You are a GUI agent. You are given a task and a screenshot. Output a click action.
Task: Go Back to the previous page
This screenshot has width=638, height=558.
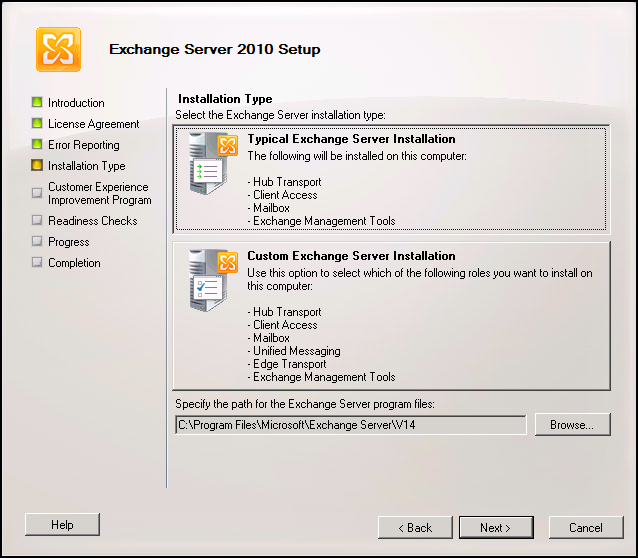coord(415,527)
